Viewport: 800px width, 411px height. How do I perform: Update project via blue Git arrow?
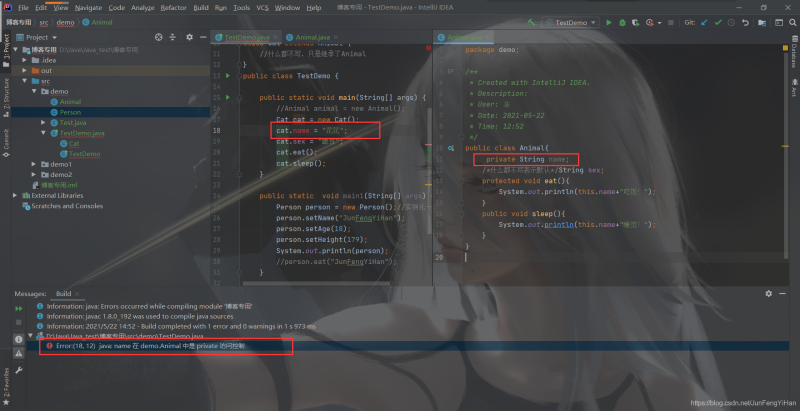tap(705, 22)
